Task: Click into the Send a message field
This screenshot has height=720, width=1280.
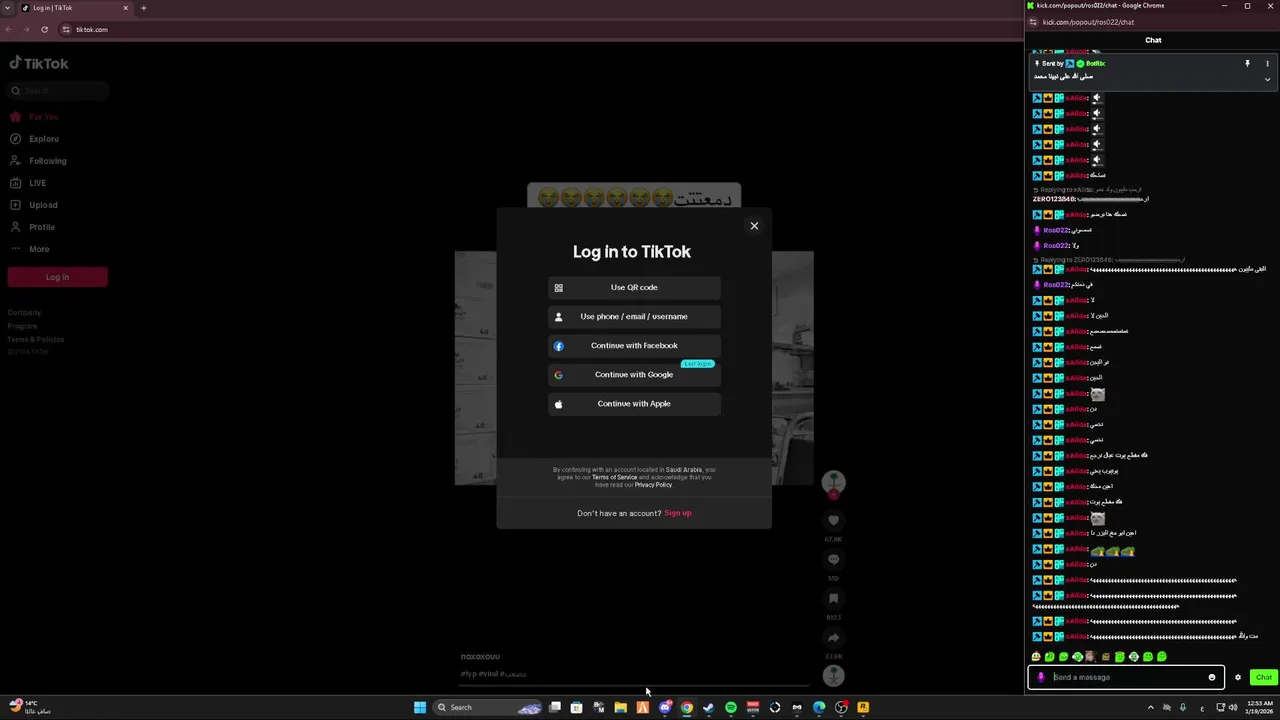Action: coord(1128,677)
